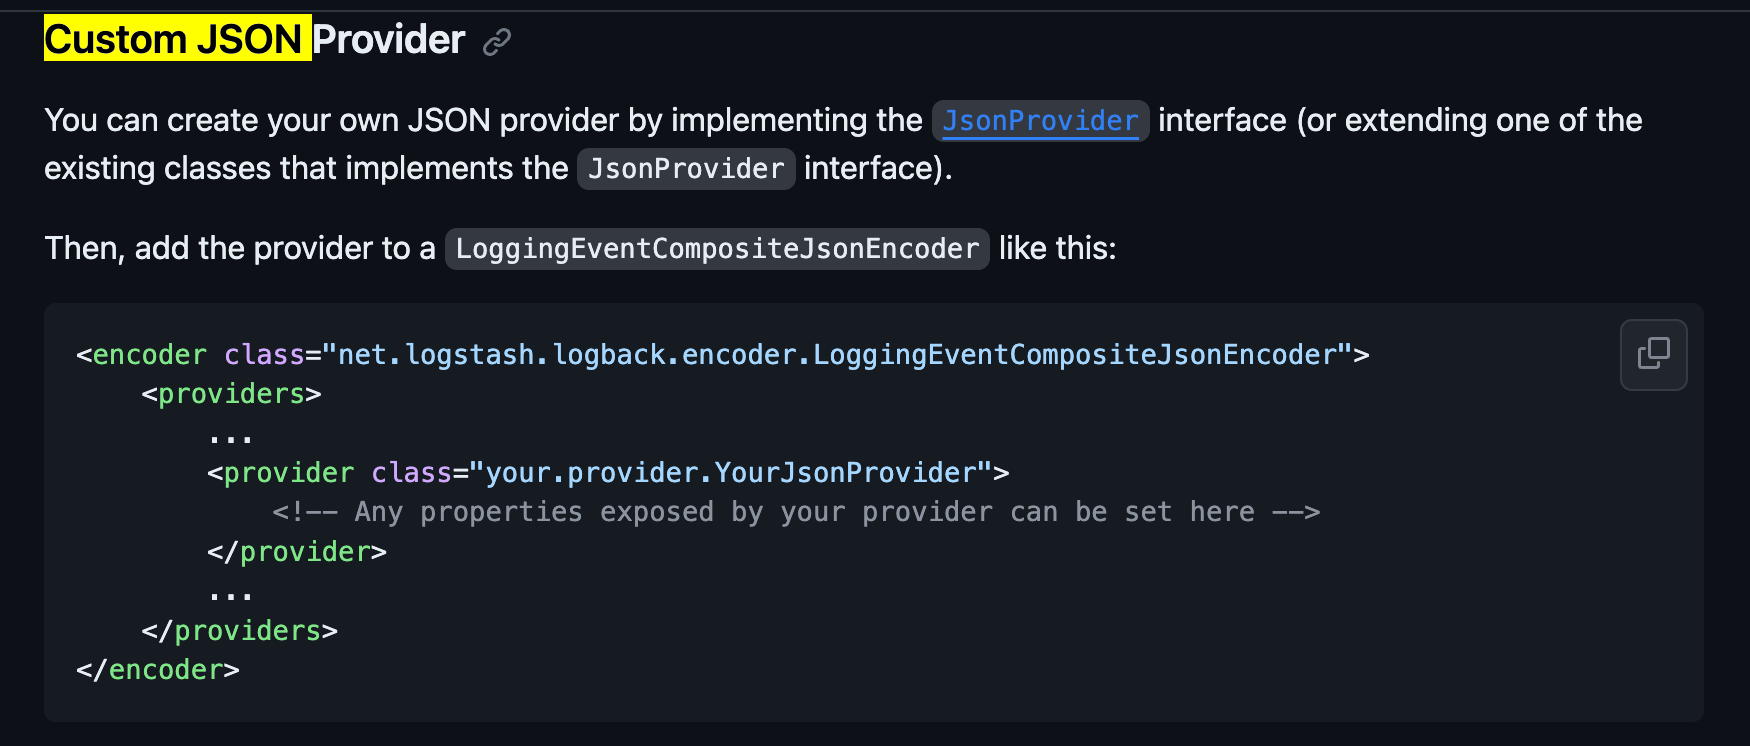Click the "Any properties exposed" XML comment
The height and width of the screenshot is (746, 1750).
[796, 512]
